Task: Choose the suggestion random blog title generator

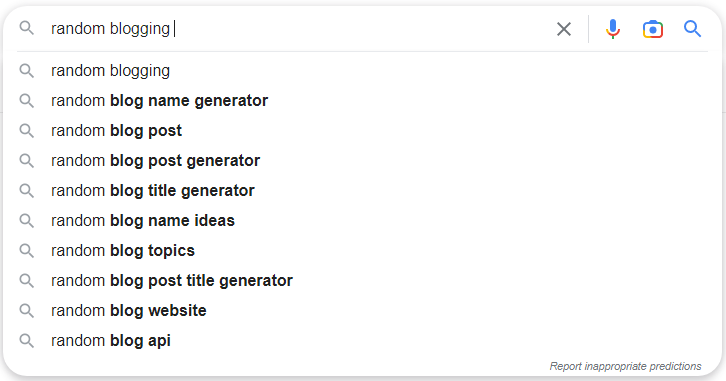Action: [363, 191]
